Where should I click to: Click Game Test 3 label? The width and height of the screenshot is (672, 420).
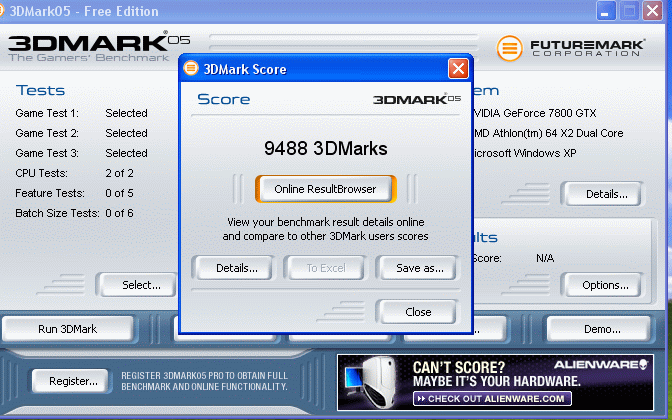(x=47, y=153)
